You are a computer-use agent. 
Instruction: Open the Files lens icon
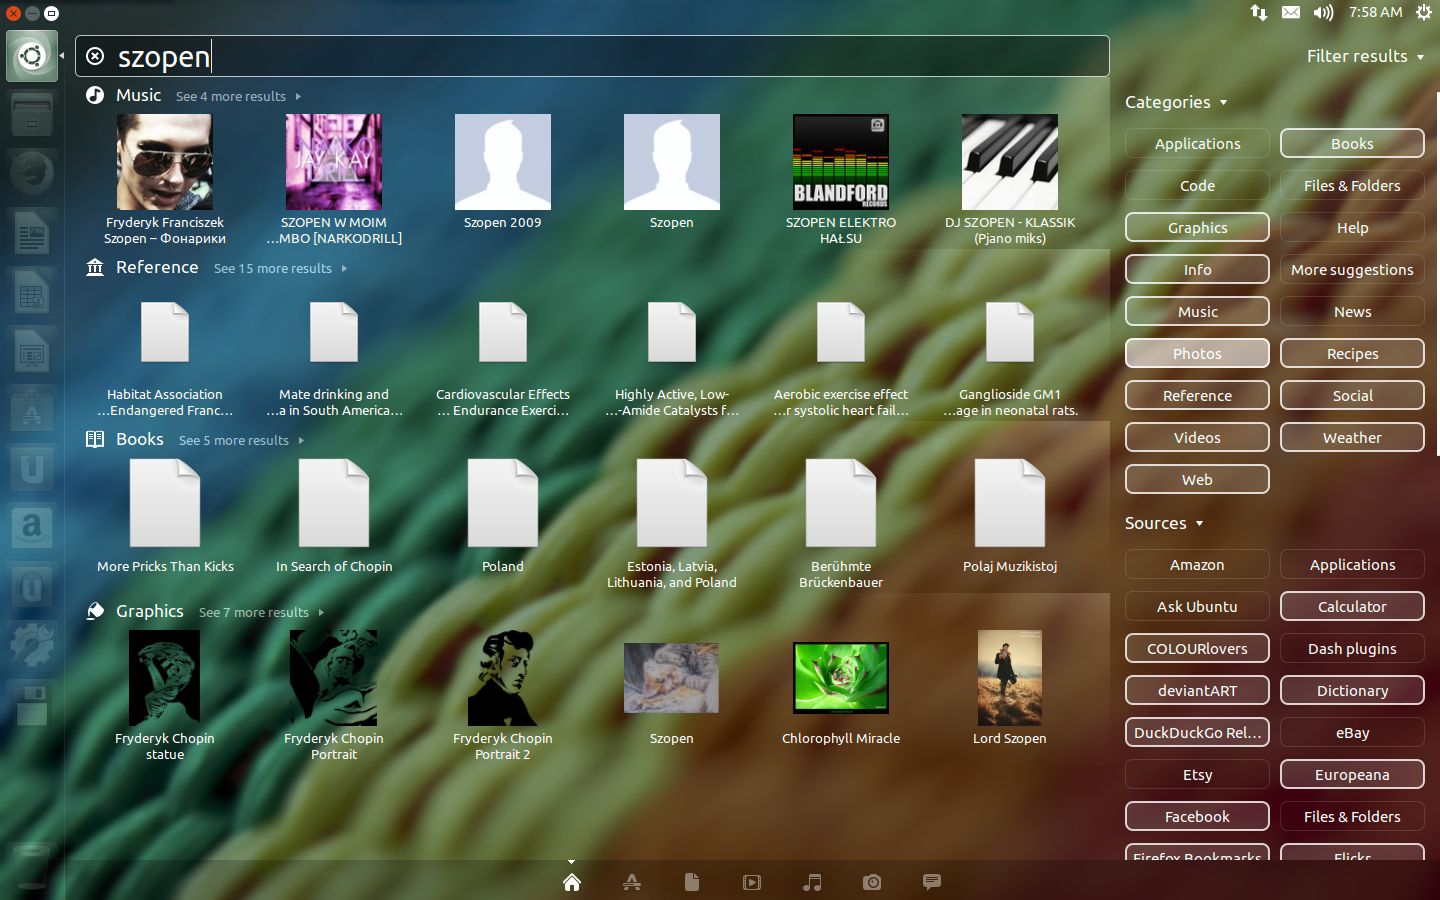[x=692, y=882]
